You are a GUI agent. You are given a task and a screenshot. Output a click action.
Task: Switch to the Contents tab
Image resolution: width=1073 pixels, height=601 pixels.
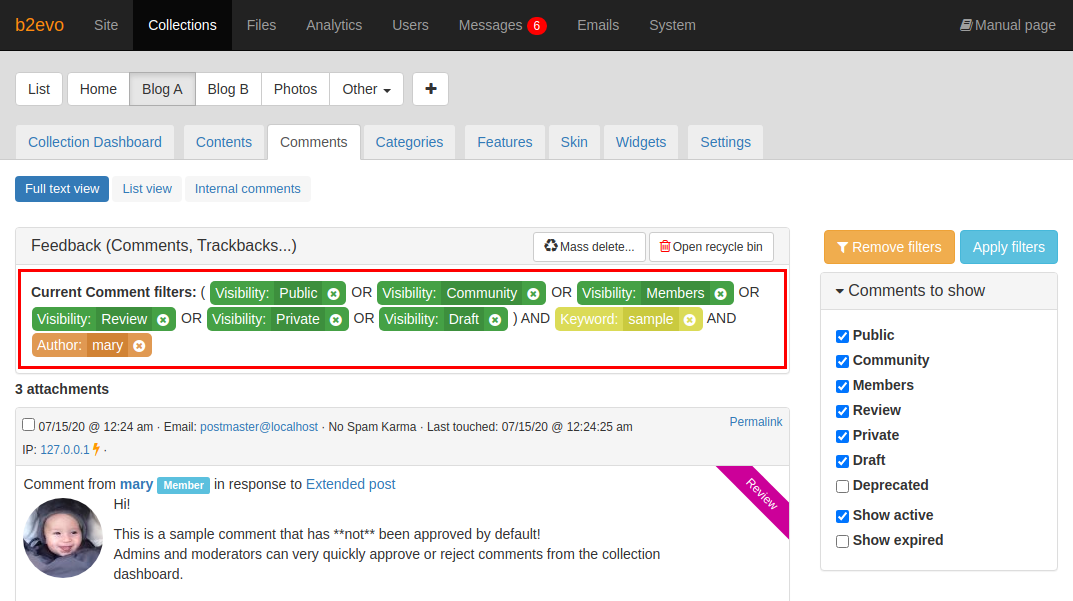pos(224,142)
